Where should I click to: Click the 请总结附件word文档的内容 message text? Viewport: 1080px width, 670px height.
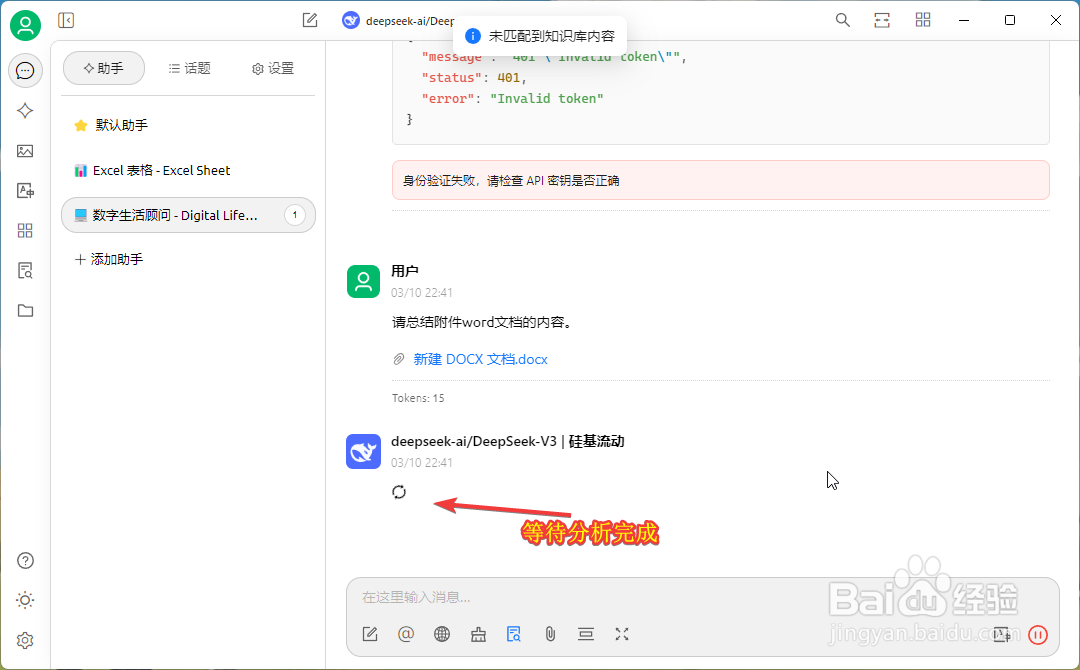click(481, 322)
